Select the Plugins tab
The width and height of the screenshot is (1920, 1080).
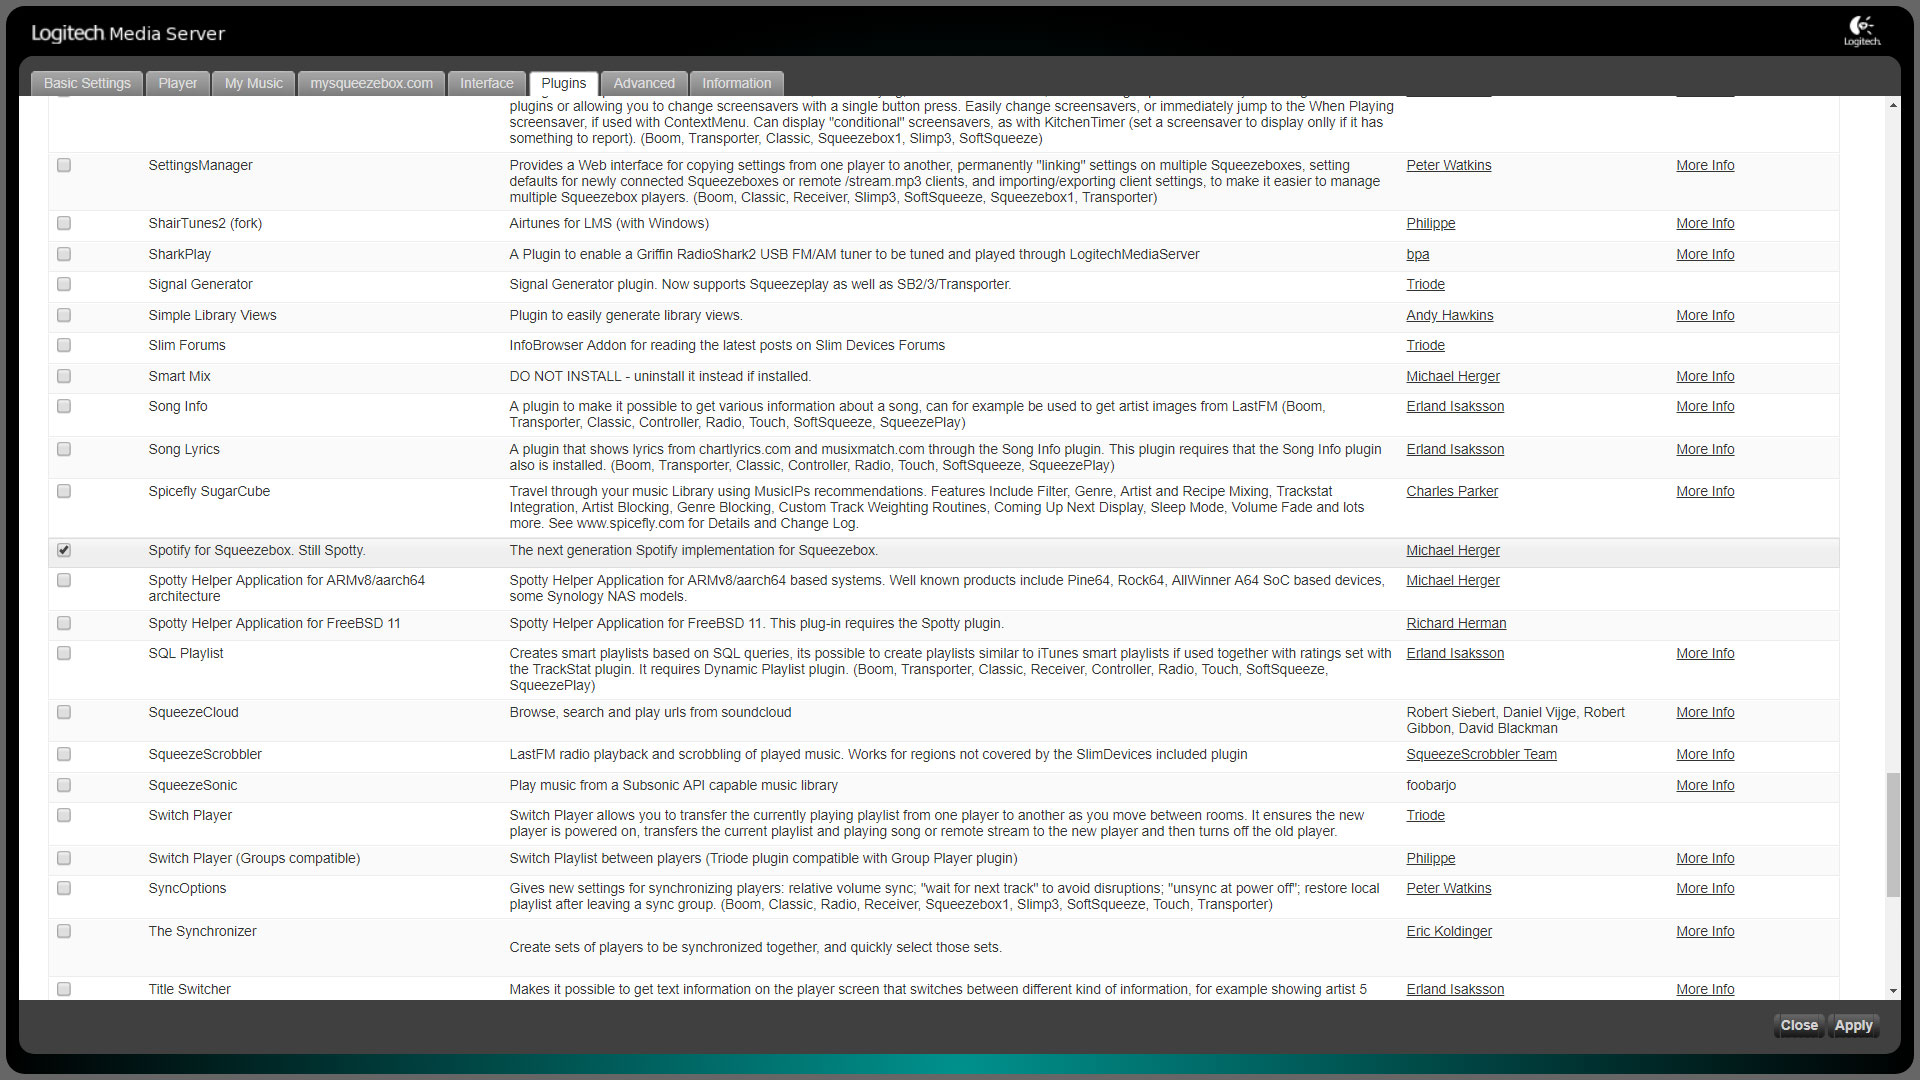(x=564, y=83)
